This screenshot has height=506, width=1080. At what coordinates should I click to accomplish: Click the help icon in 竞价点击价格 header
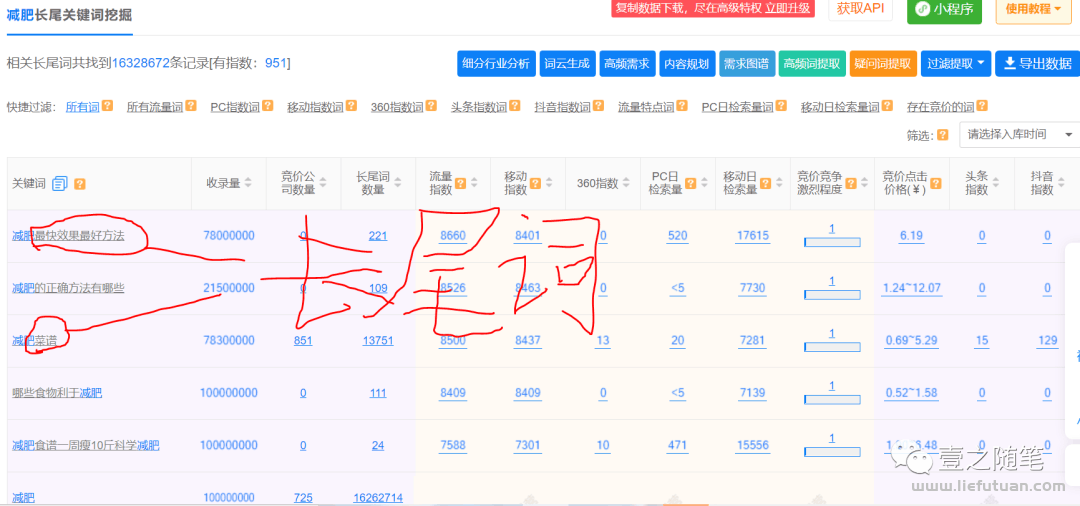click(935, 183)
